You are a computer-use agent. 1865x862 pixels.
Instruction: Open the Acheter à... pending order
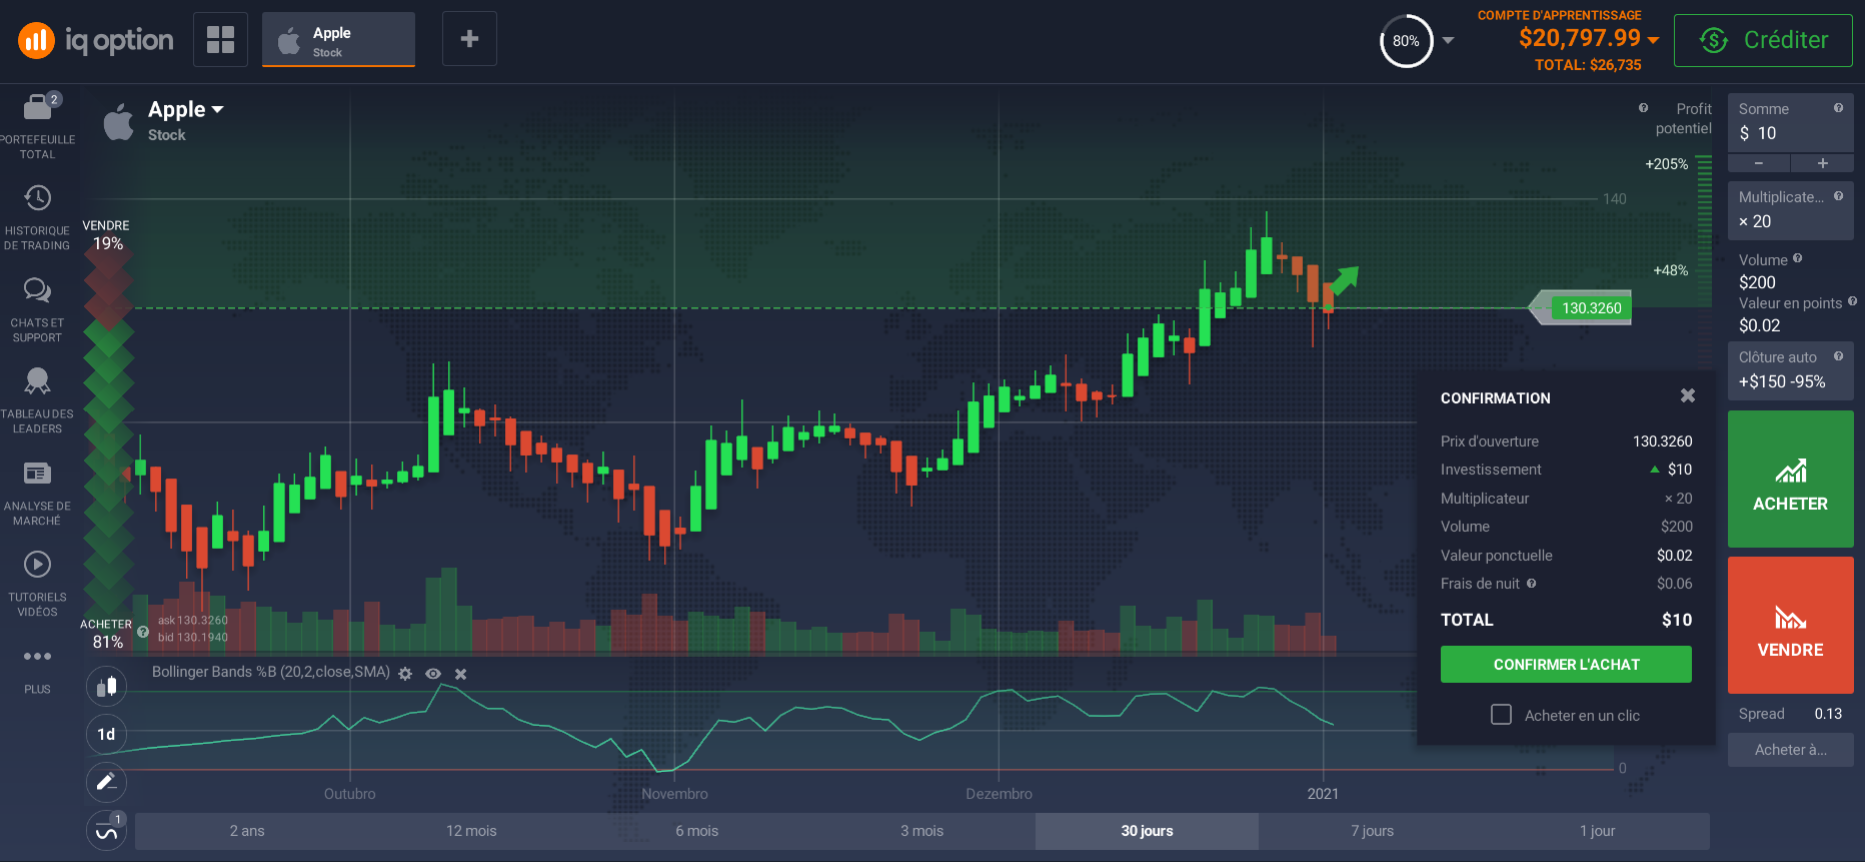click(x=1790, y=750)
